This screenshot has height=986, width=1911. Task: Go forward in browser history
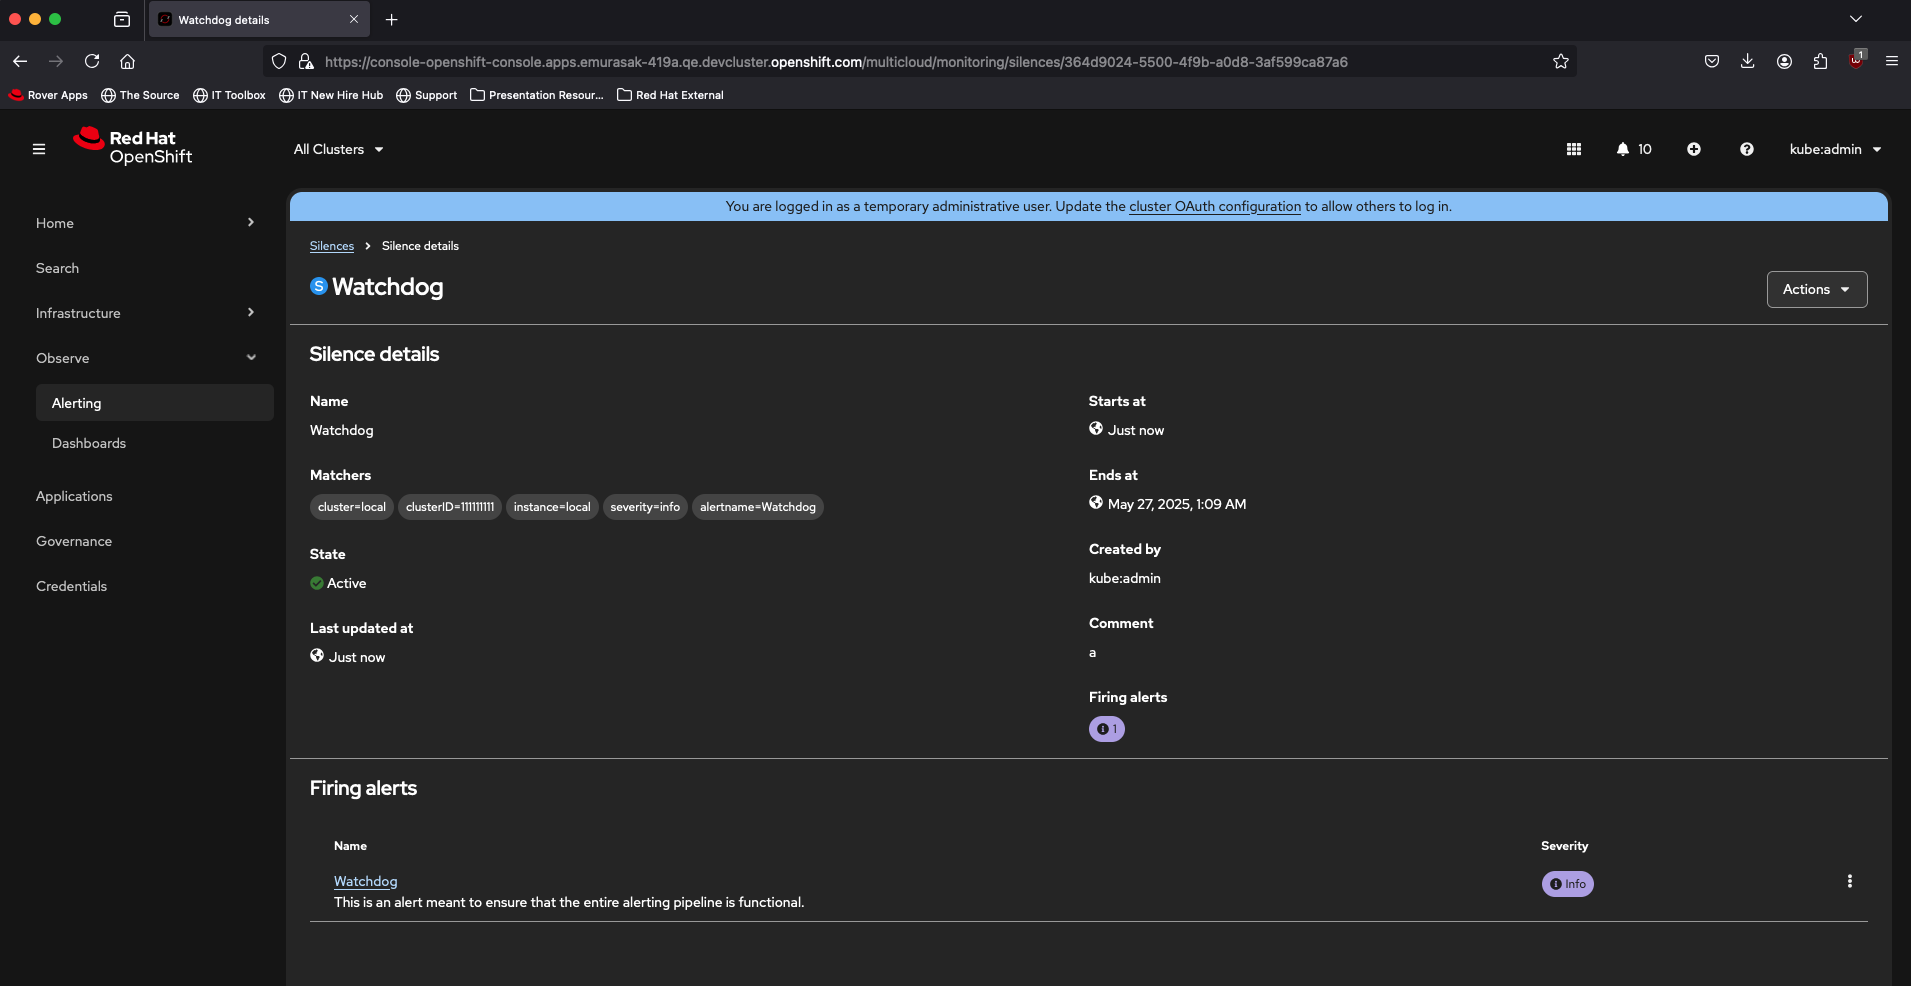click(x=56, y=61)
